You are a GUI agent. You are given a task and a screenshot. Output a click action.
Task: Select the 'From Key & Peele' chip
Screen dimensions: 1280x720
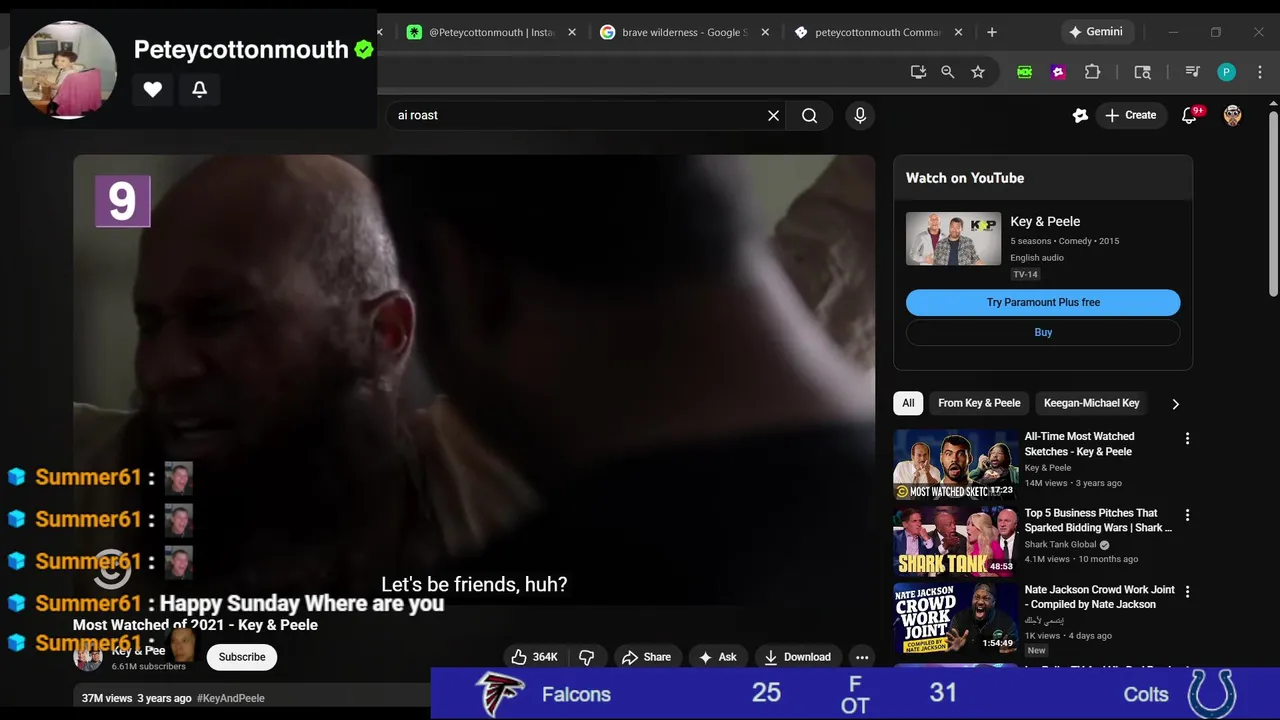pos(979,403)
